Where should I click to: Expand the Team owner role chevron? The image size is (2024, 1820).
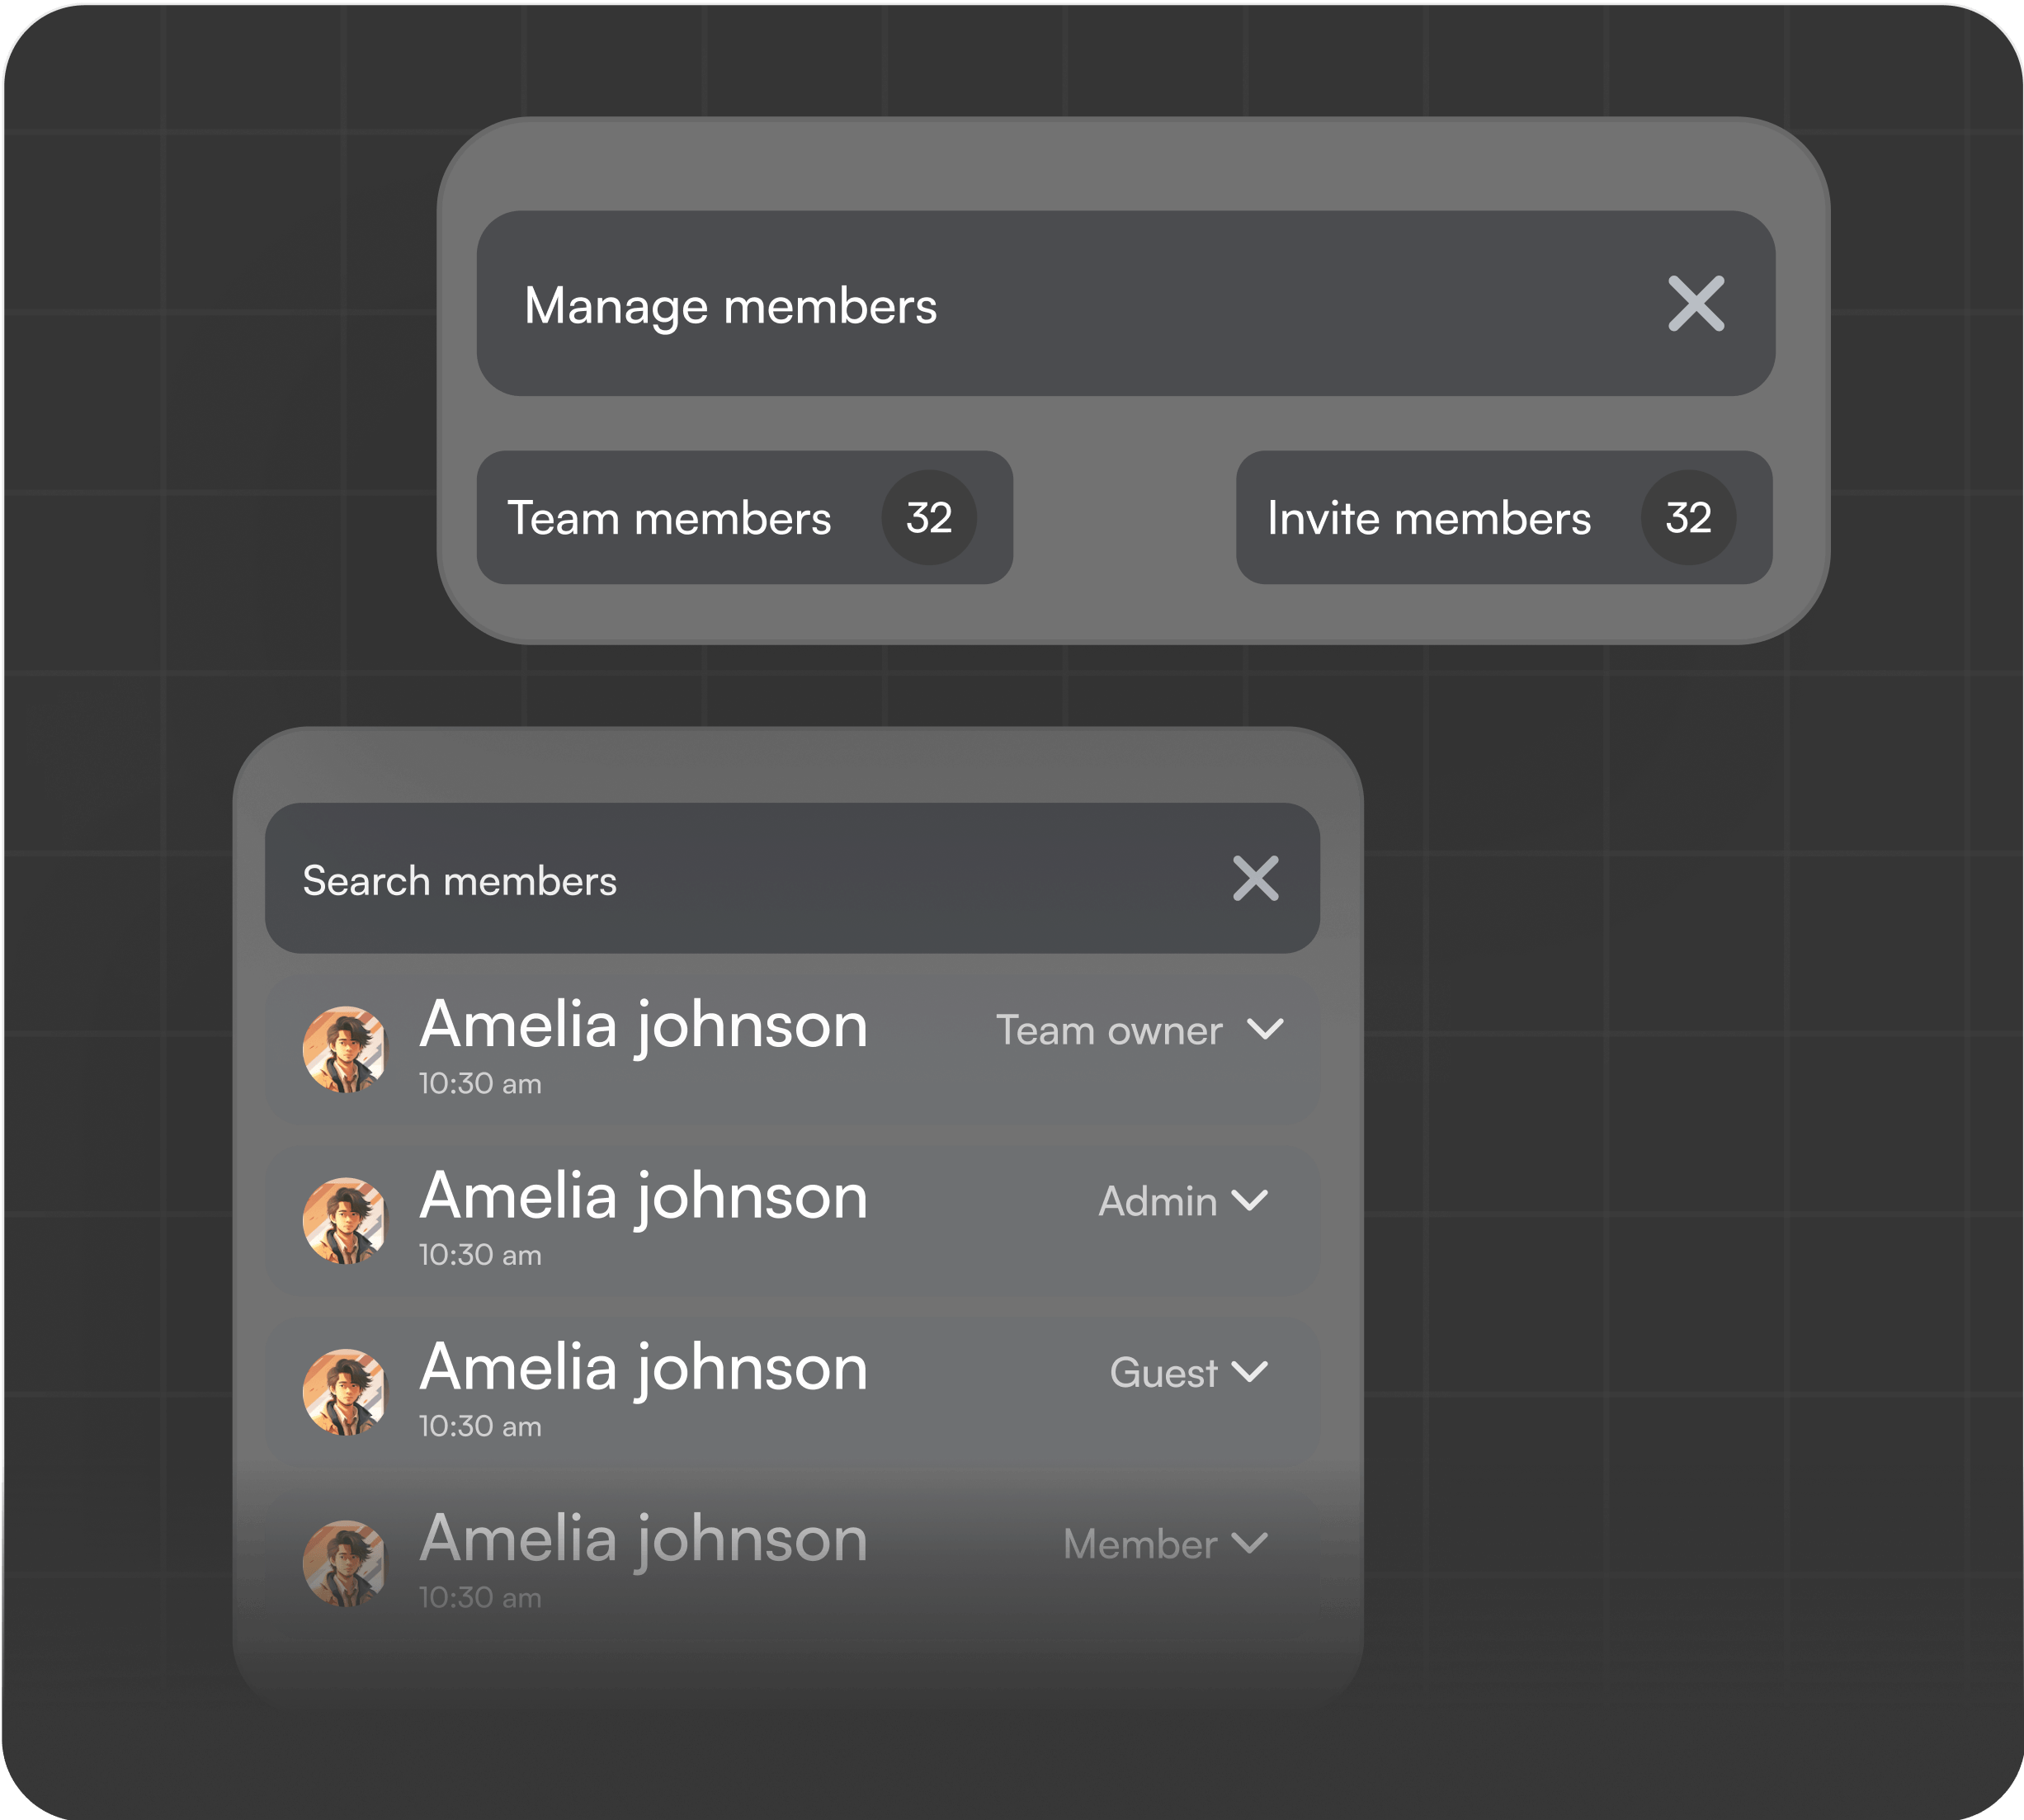point(1265,1029)
